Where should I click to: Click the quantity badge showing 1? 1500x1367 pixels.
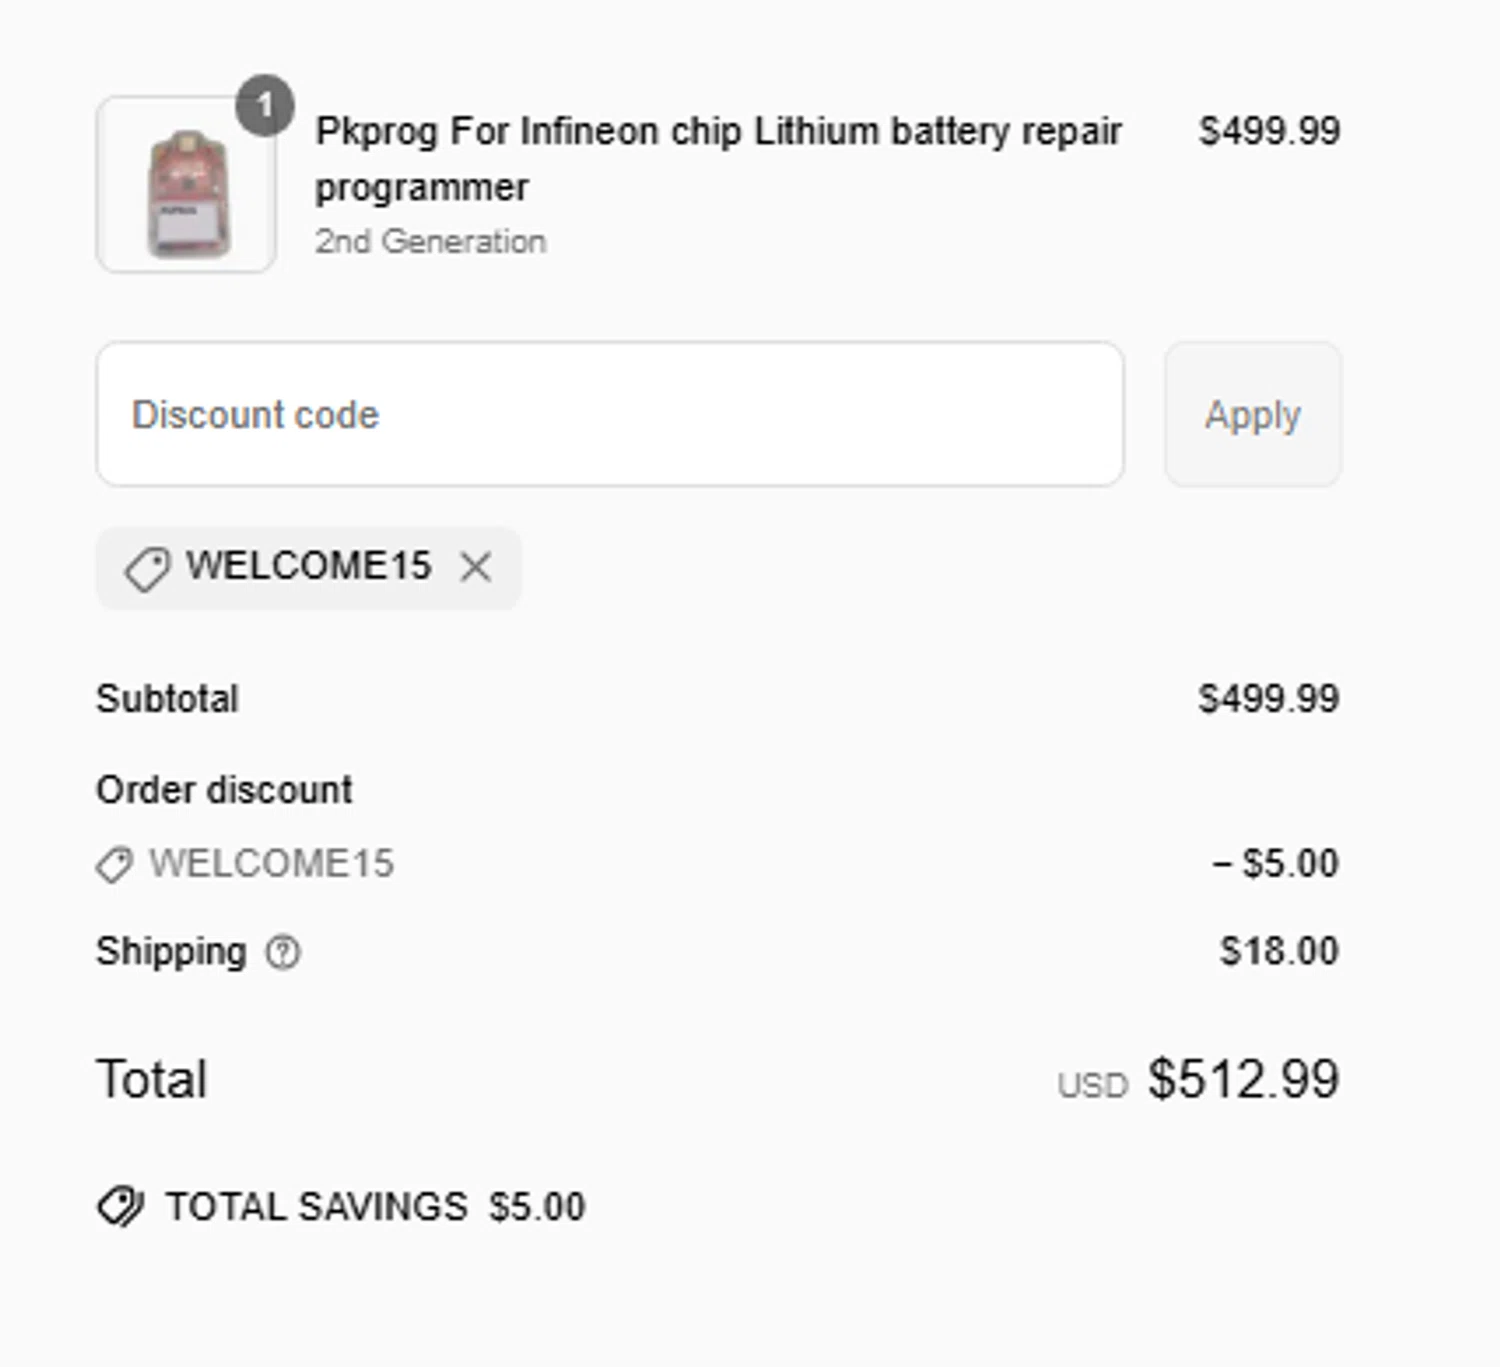[265, 105]
